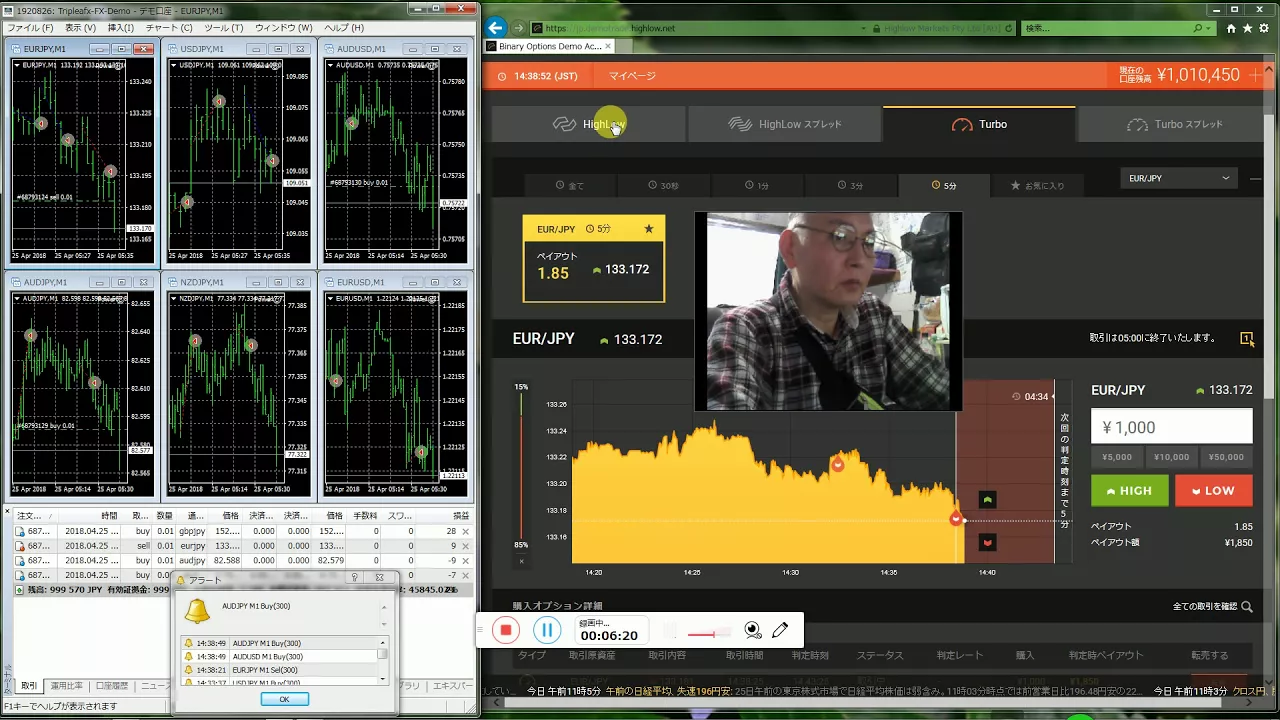Select the Turbo スプレッド tab
The height and width of the screenshot is (720, 1280).
coord(1175,124)
